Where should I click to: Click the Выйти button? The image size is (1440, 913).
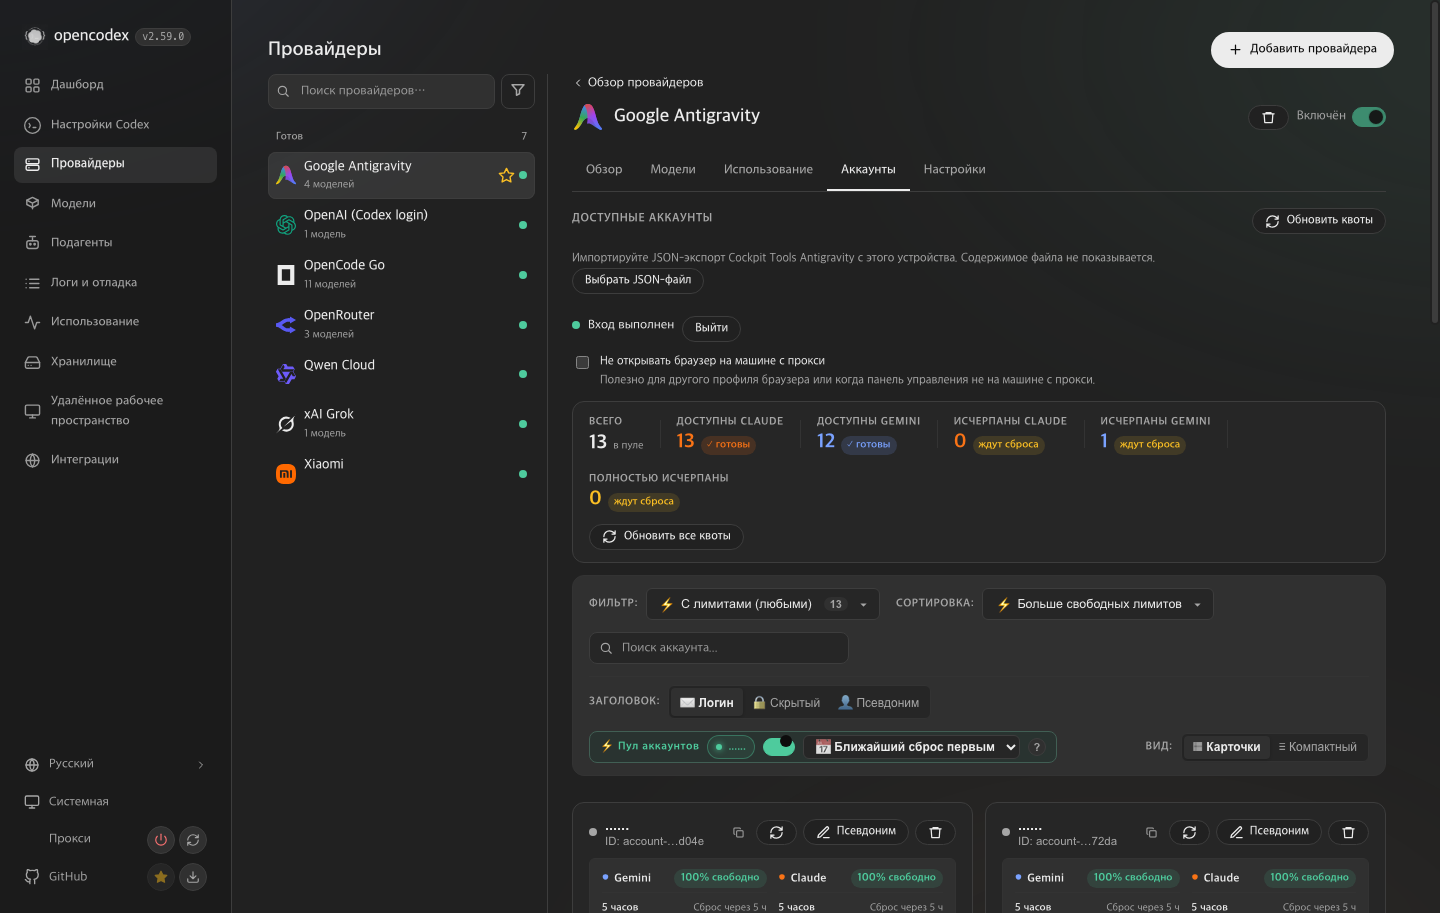[x=712, y=328]
